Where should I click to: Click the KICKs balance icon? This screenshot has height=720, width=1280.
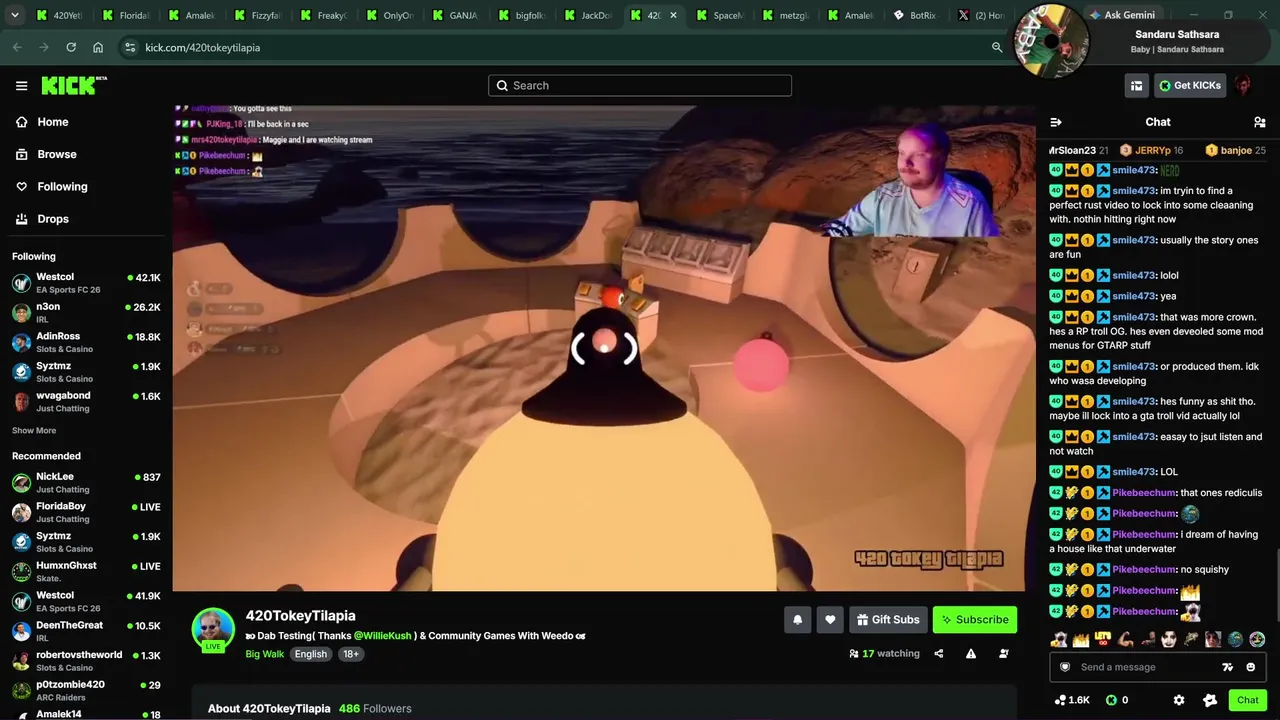pos(1111,700)
